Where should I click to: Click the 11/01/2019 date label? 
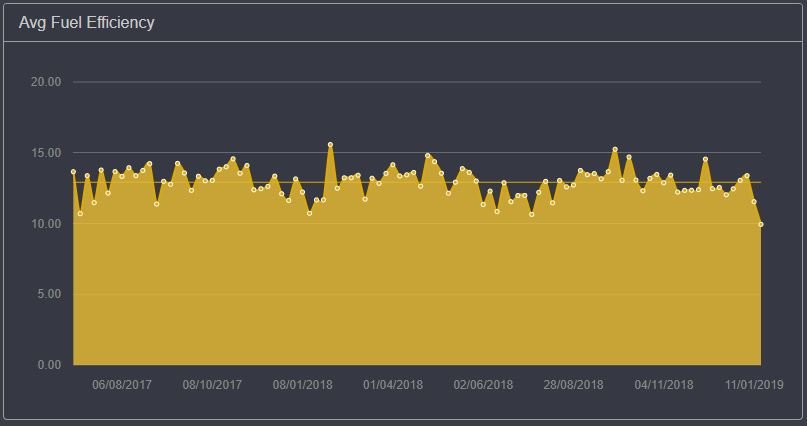[754, 385]
